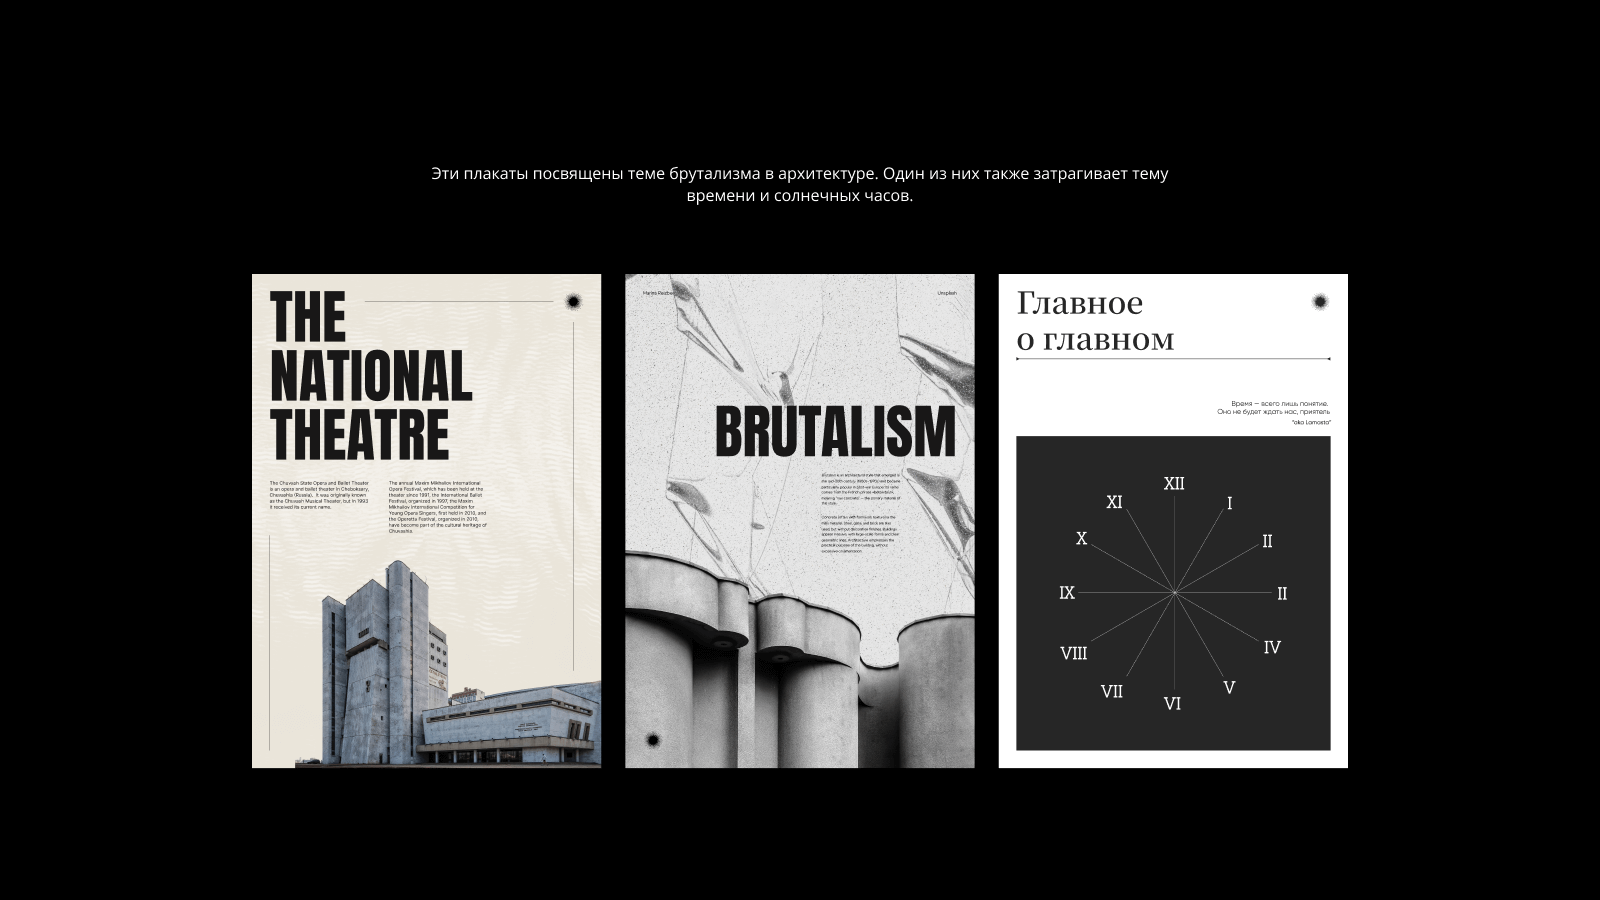
Task: Click the V numeral on the clock
Action: coord(1229,688)
